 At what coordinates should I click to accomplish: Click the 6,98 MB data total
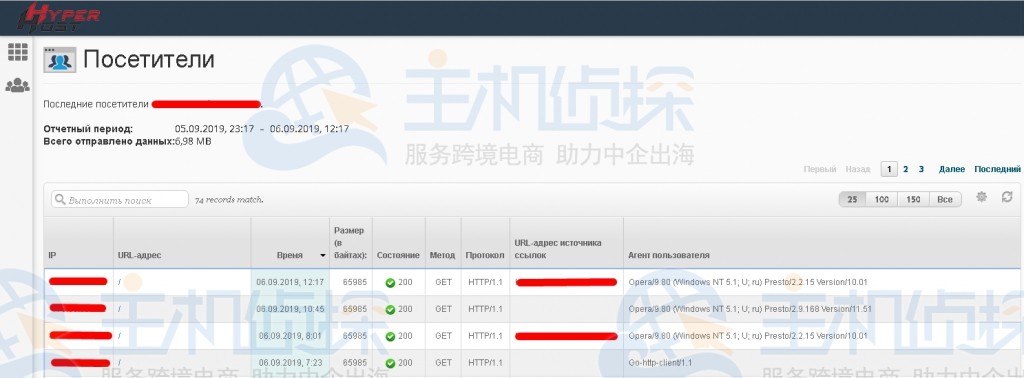193,141
